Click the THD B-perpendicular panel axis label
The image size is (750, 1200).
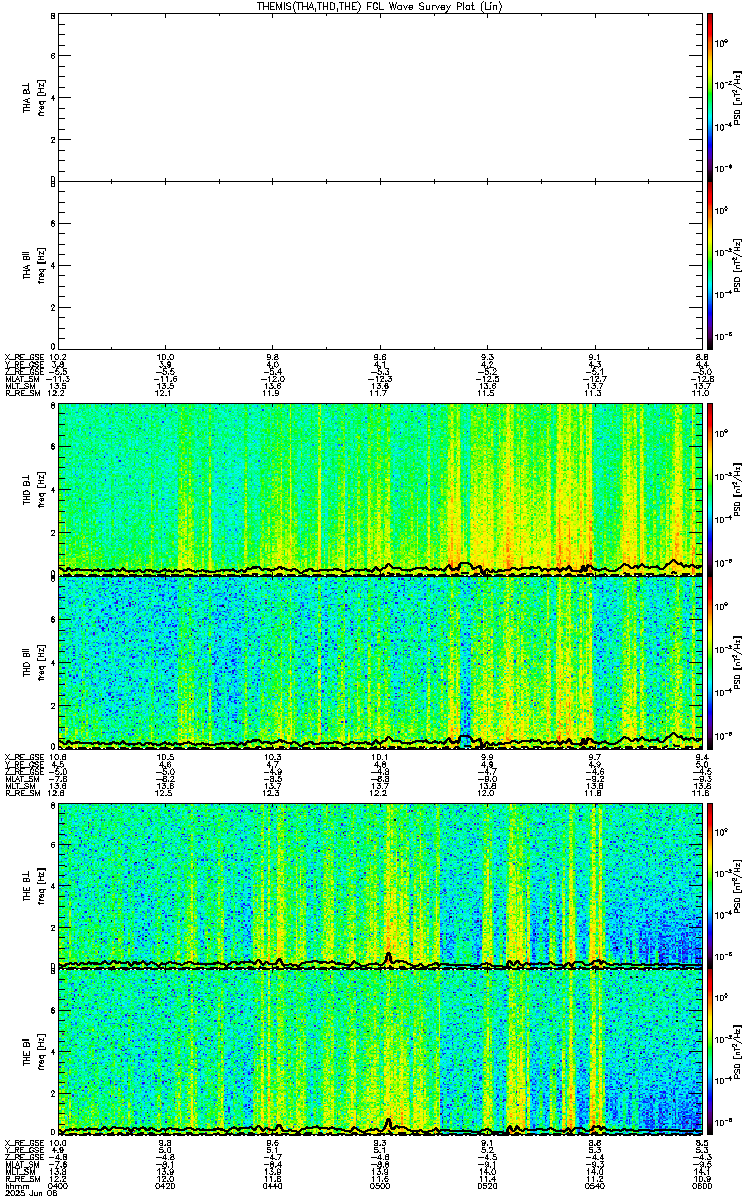tap(27, 490)
